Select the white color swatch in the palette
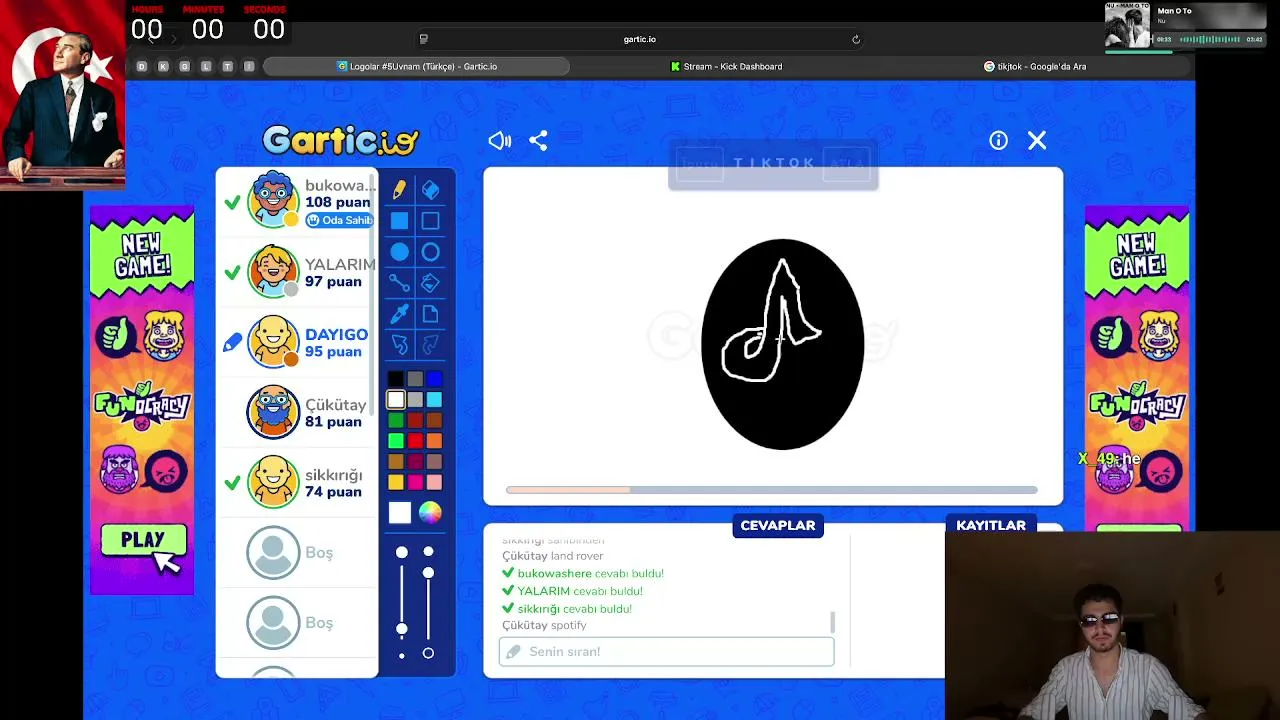1280x720 pixels. coord(396,400)
